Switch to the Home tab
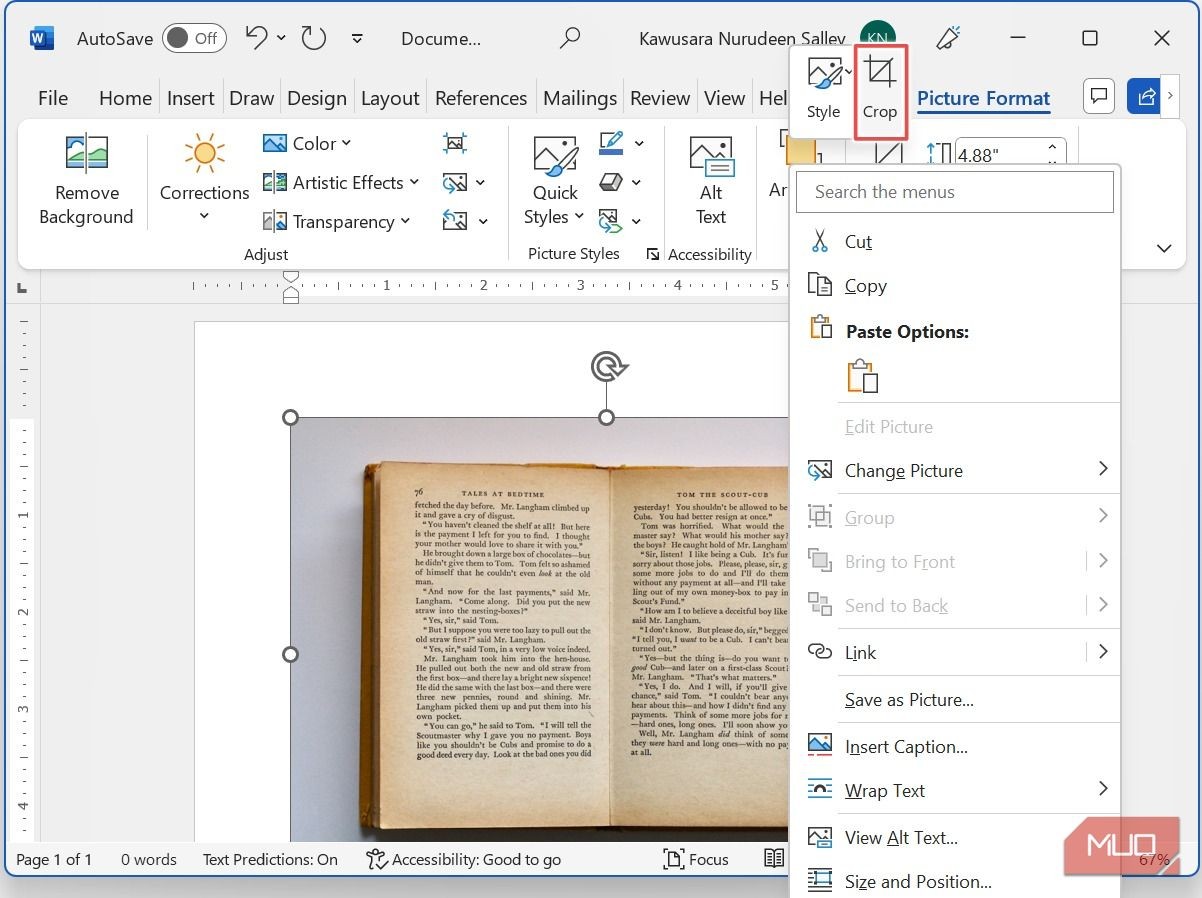Image resolution: width=1202 pixels, height=898 pixels. [125, 98]
